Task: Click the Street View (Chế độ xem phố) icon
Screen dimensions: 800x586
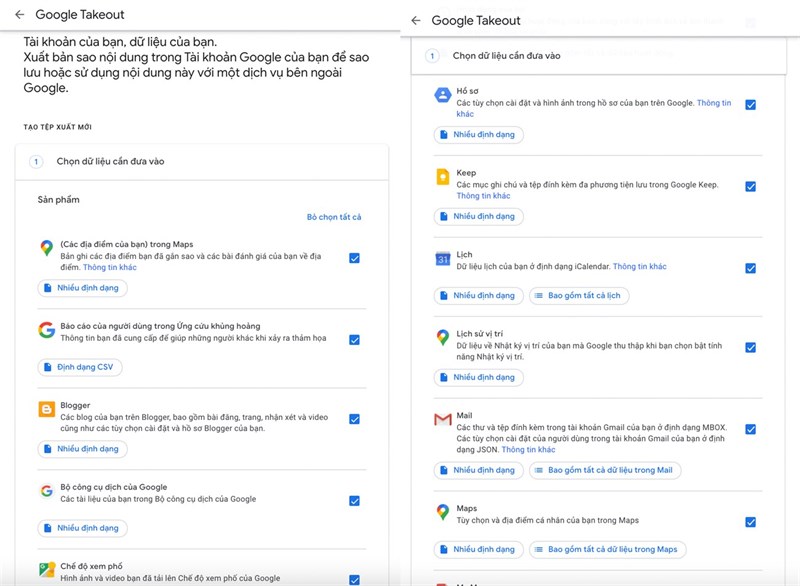Action: (x=46, y=570)
